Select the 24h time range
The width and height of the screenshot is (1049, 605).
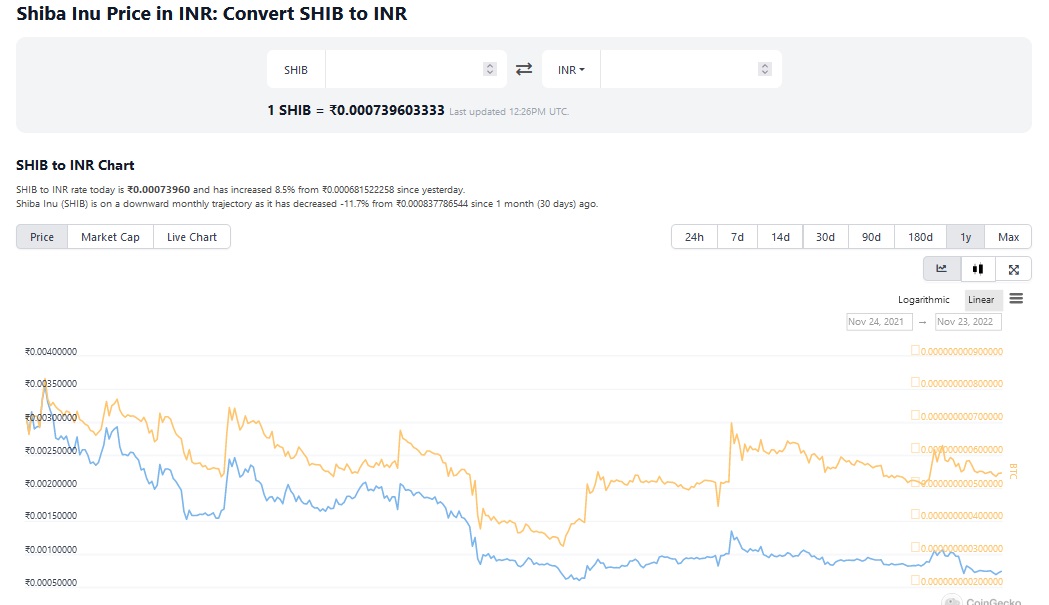[694, 237]
